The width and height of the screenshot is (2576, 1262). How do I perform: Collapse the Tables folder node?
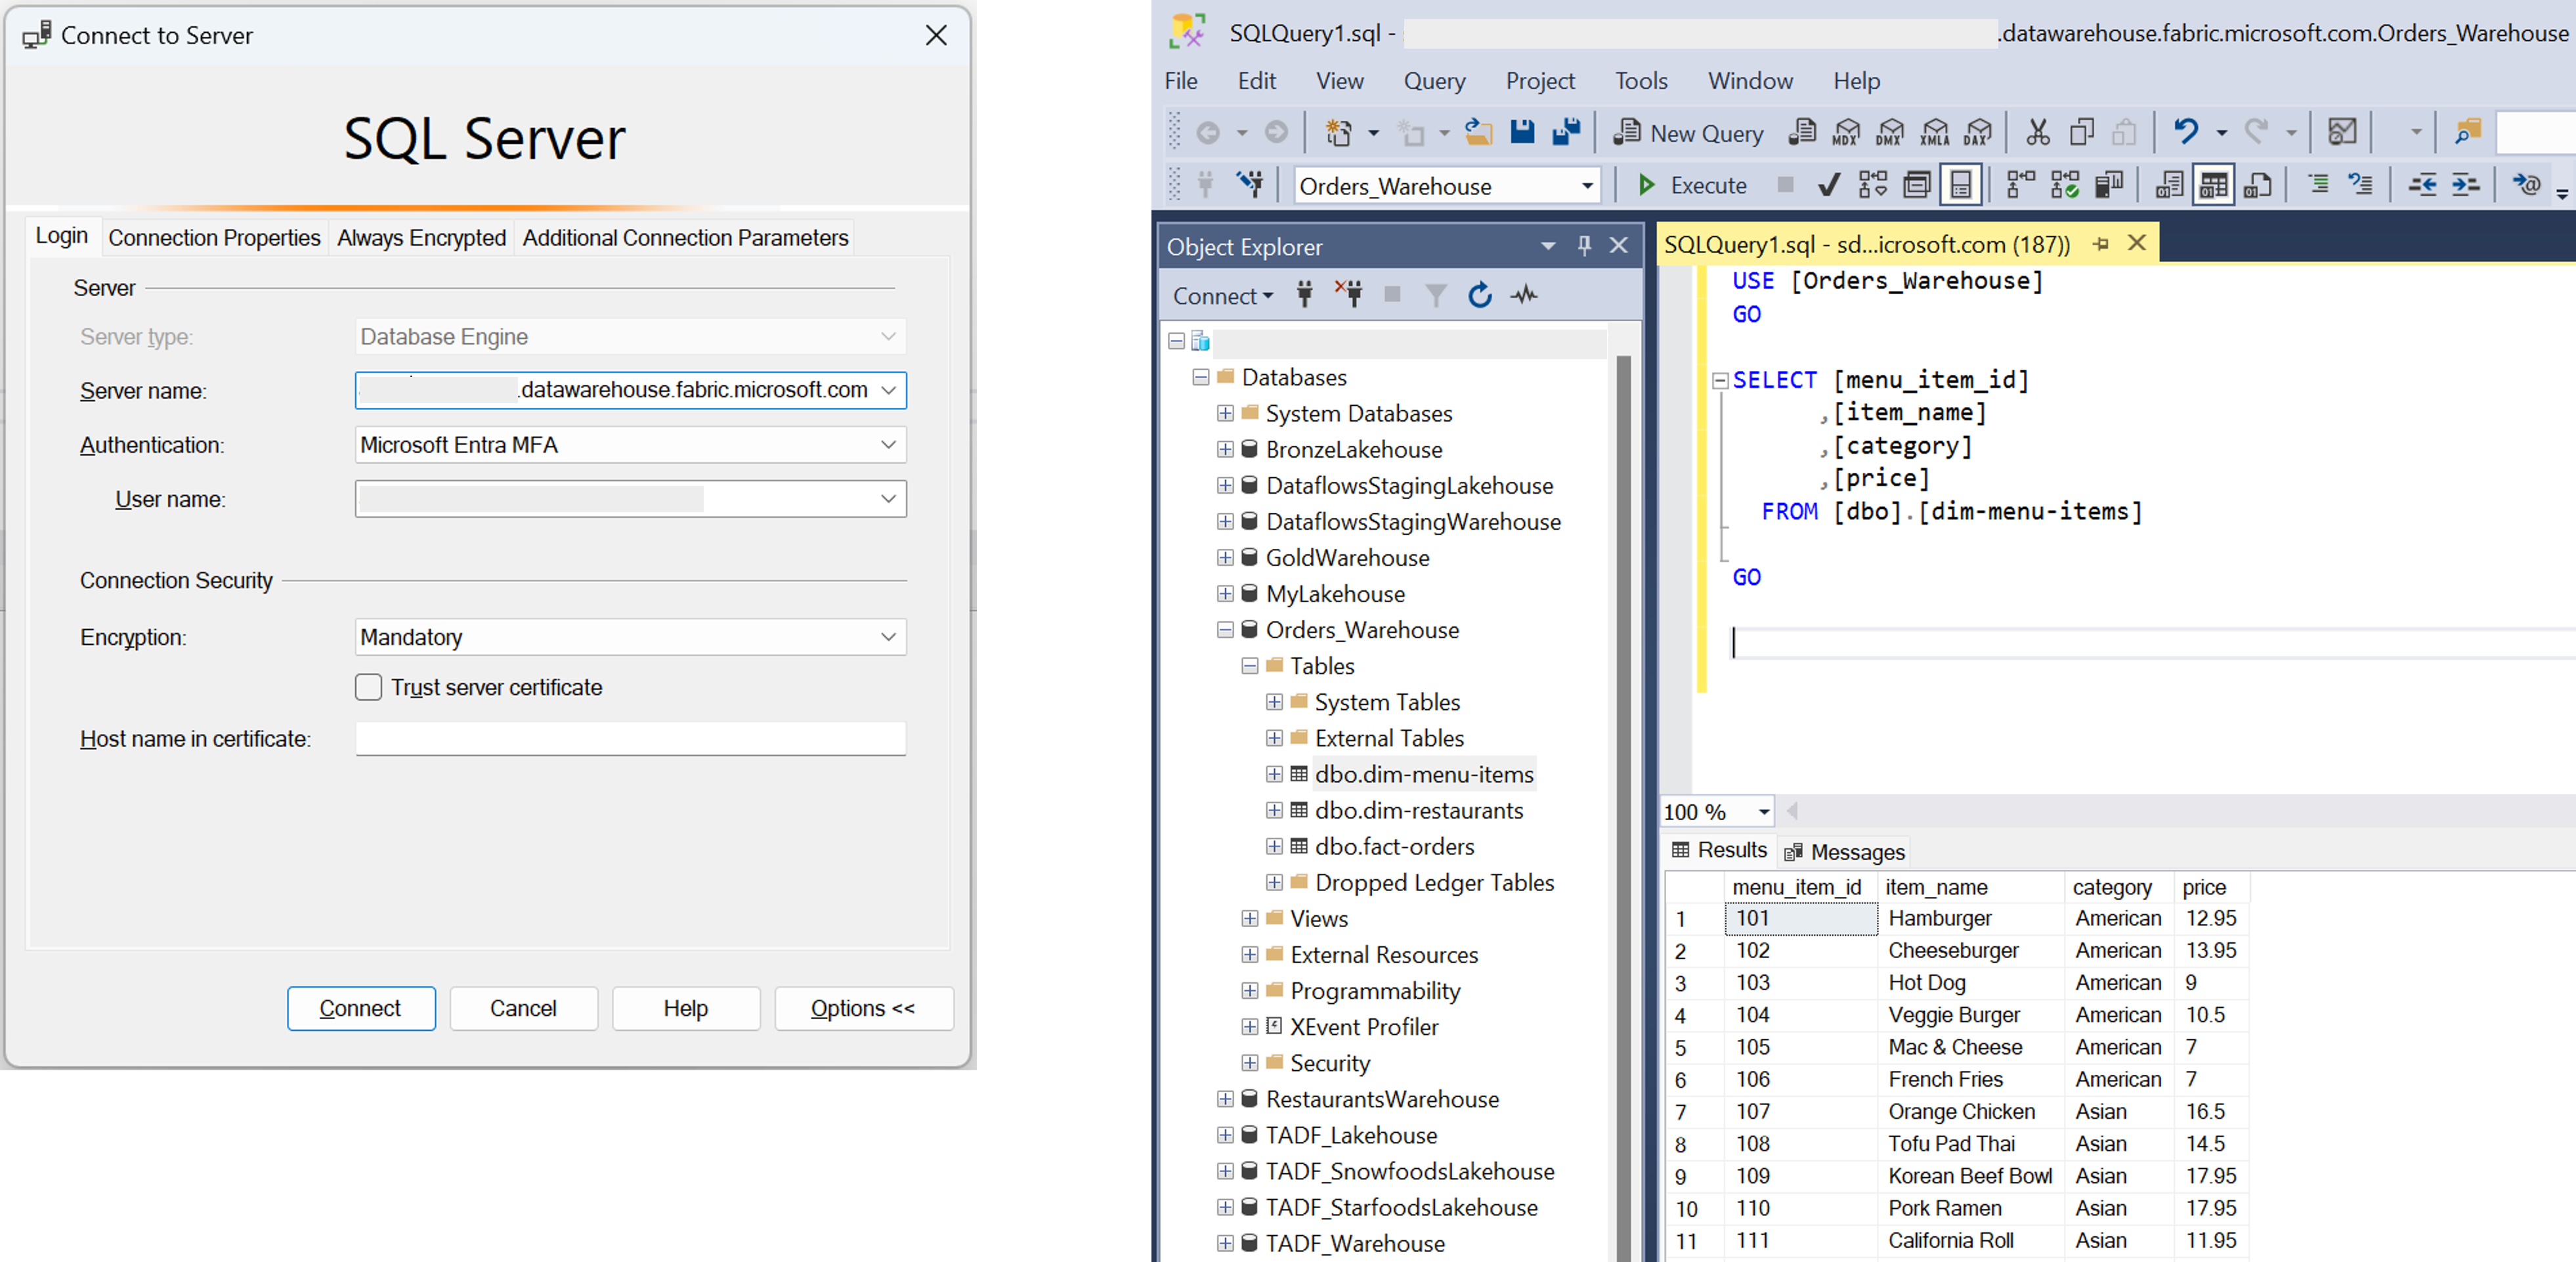[1250, 665]
